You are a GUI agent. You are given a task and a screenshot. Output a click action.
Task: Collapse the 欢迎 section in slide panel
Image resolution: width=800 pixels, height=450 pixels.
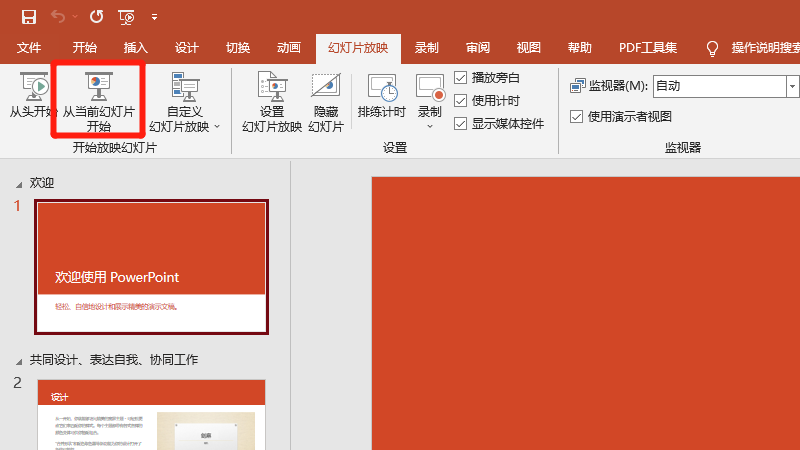(x=17, y=184)
